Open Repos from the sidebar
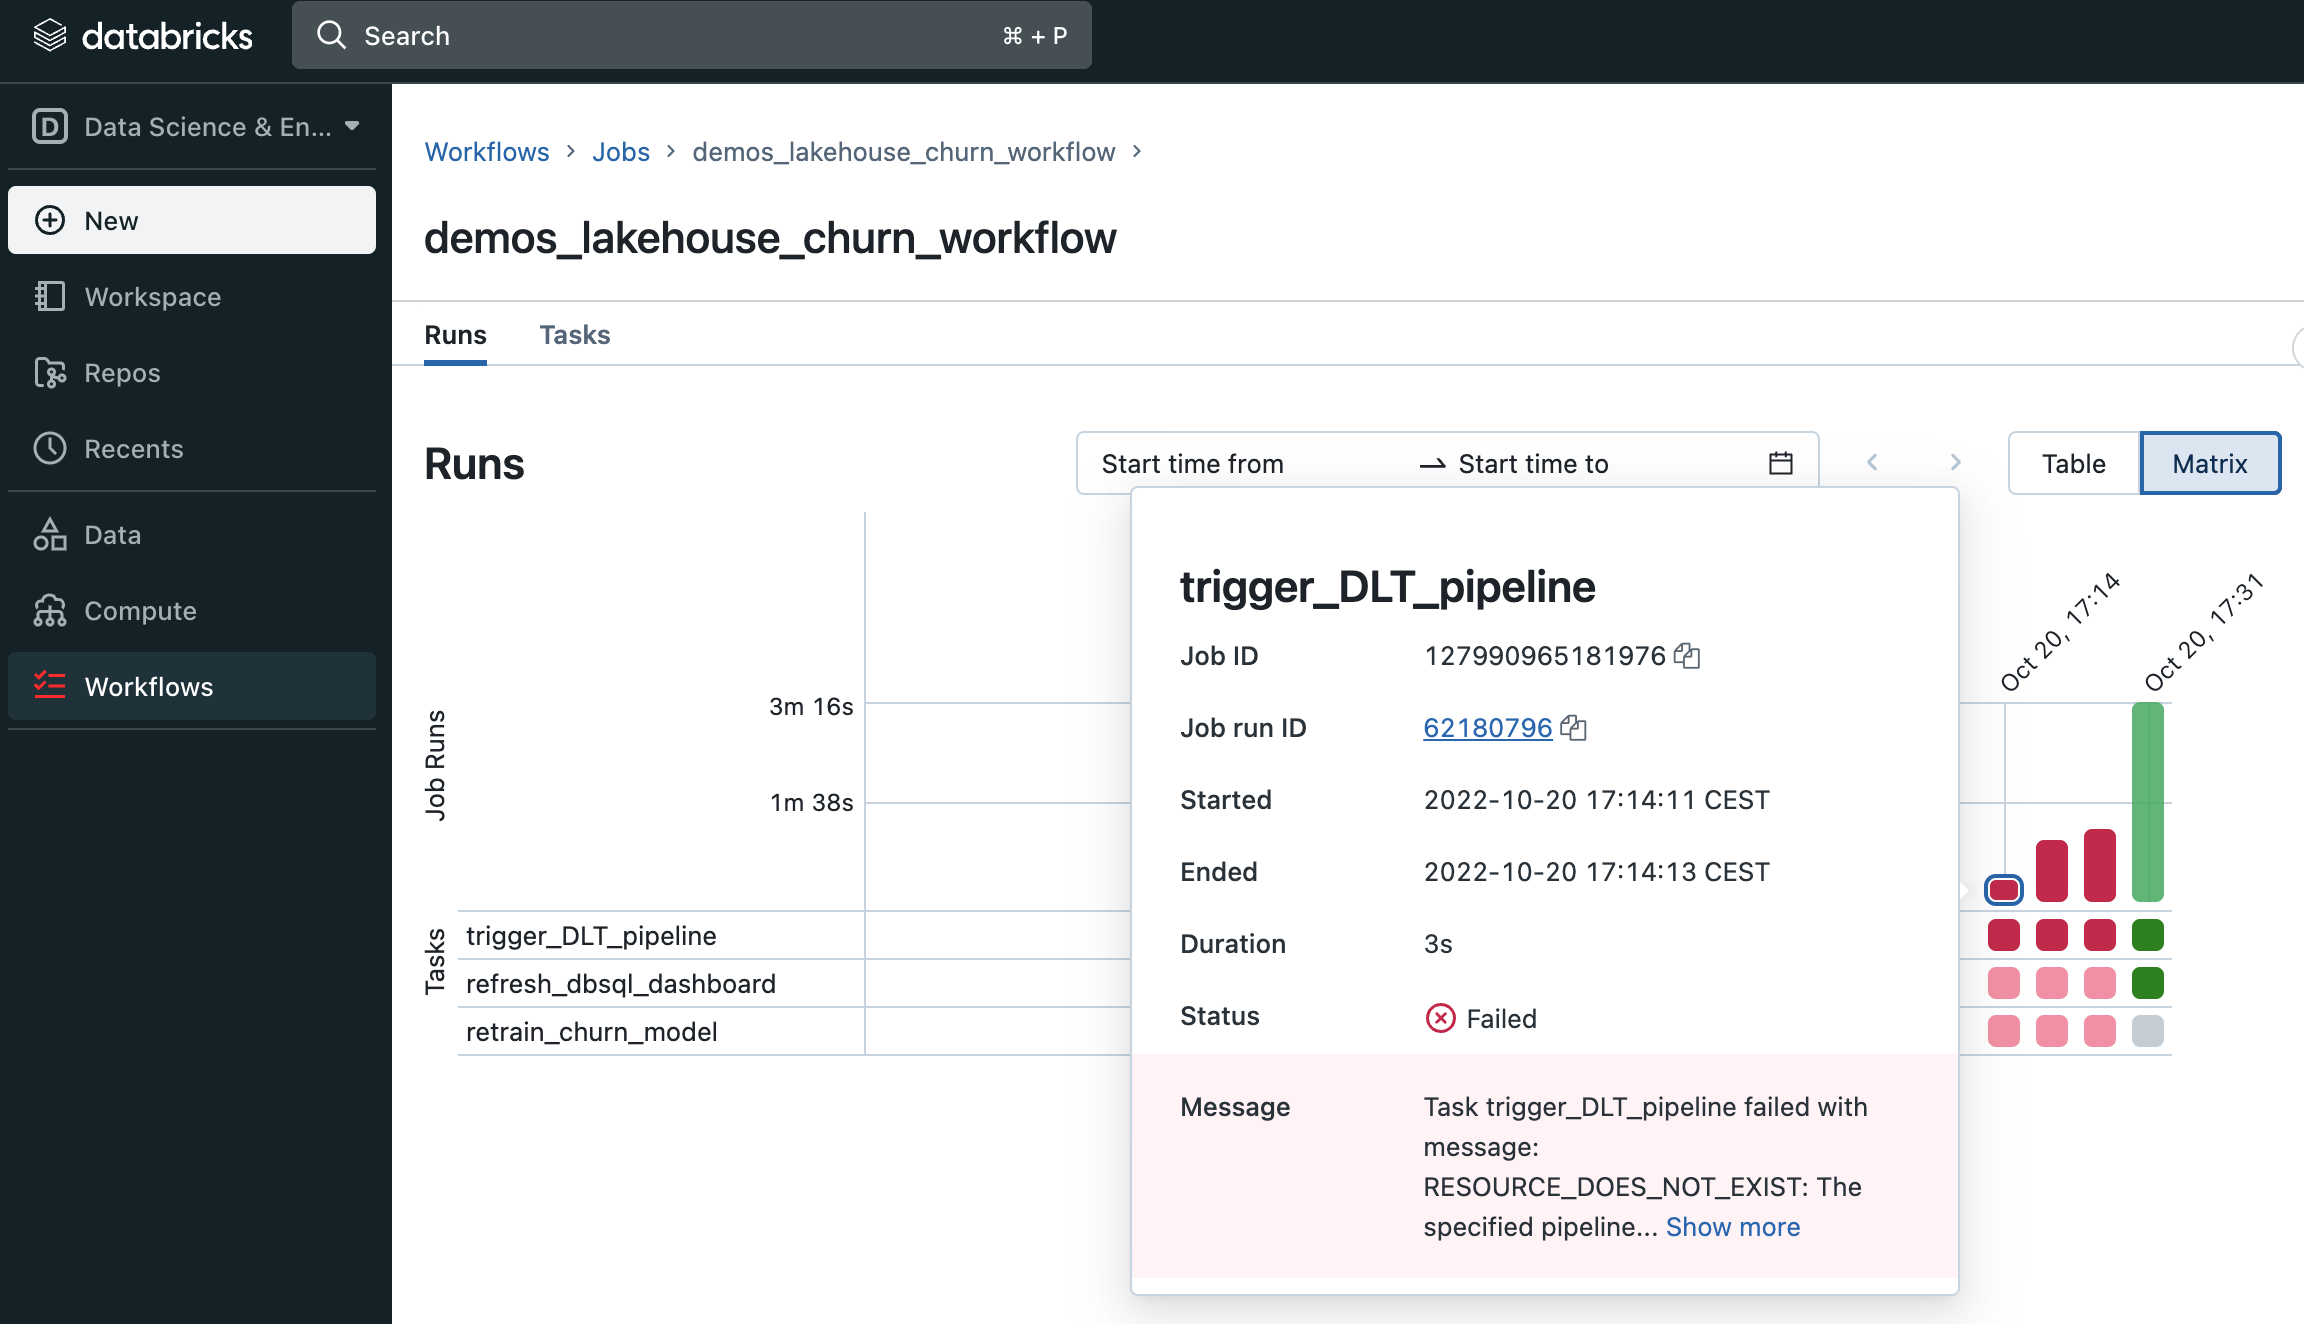2304x1324 pixels. [122, 373]
